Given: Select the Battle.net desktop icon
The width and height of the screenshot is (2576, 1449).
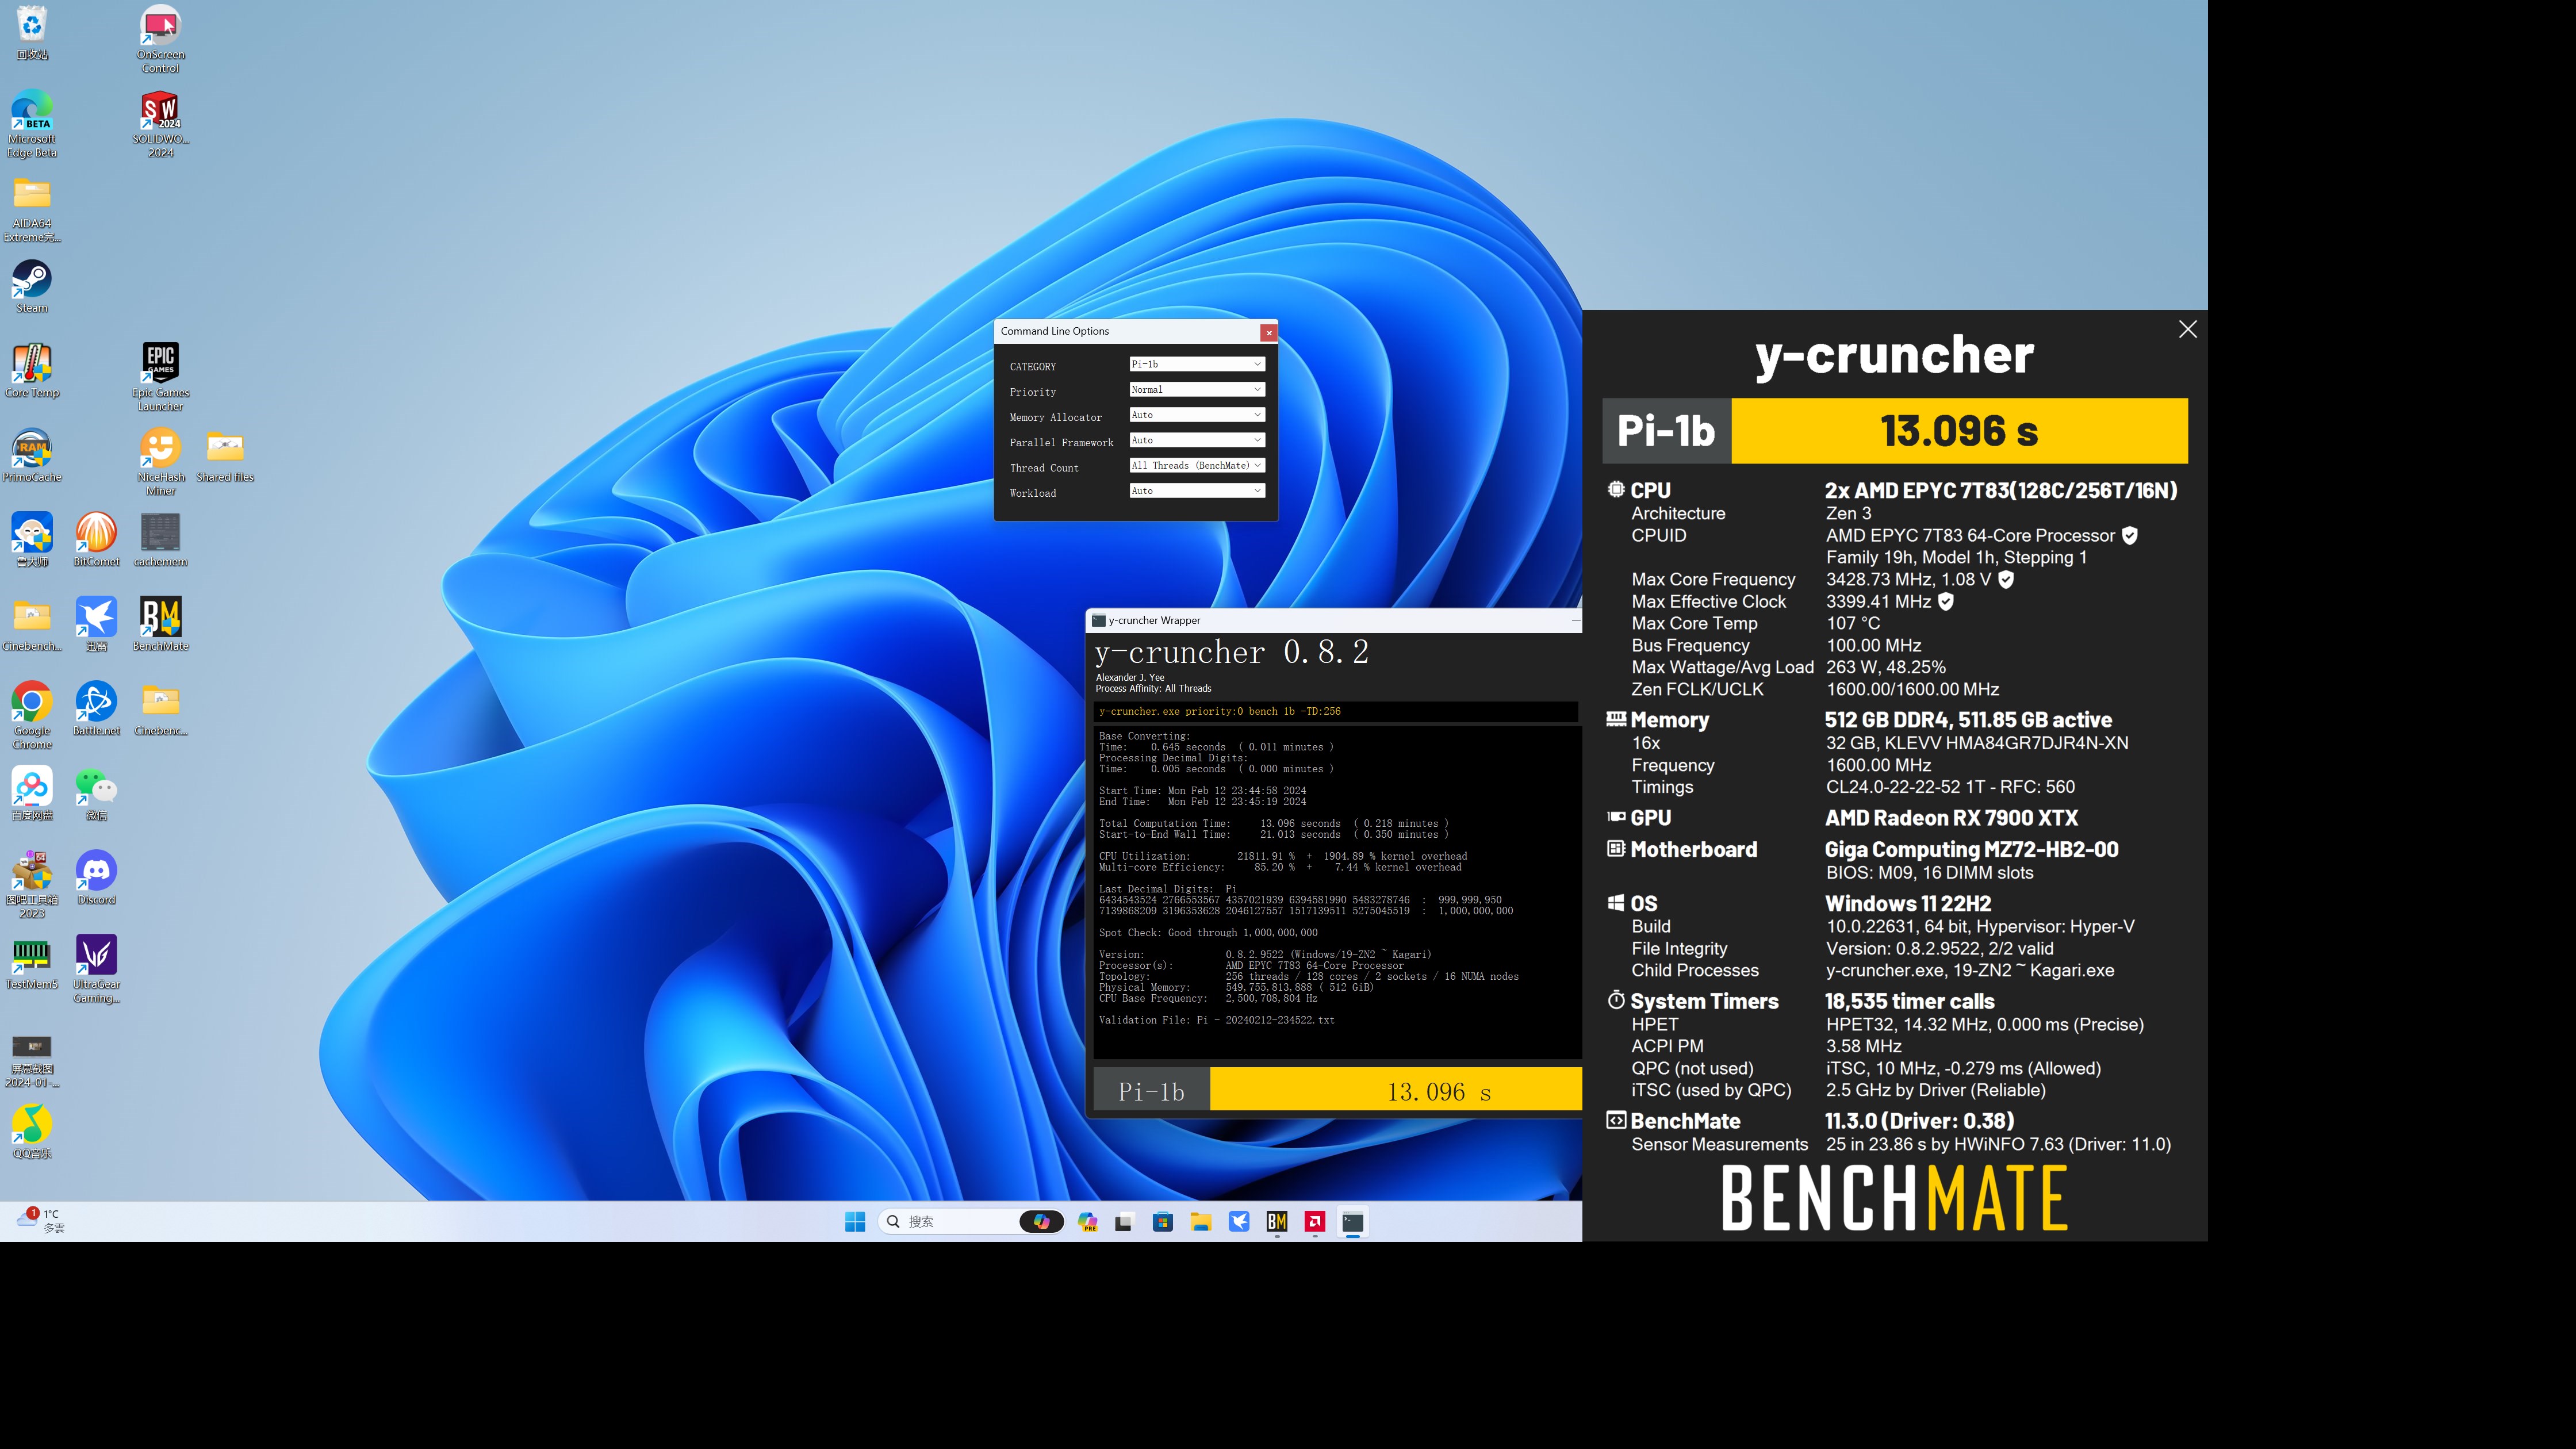Looking at the screenshot, I should (x=96, y=709).
